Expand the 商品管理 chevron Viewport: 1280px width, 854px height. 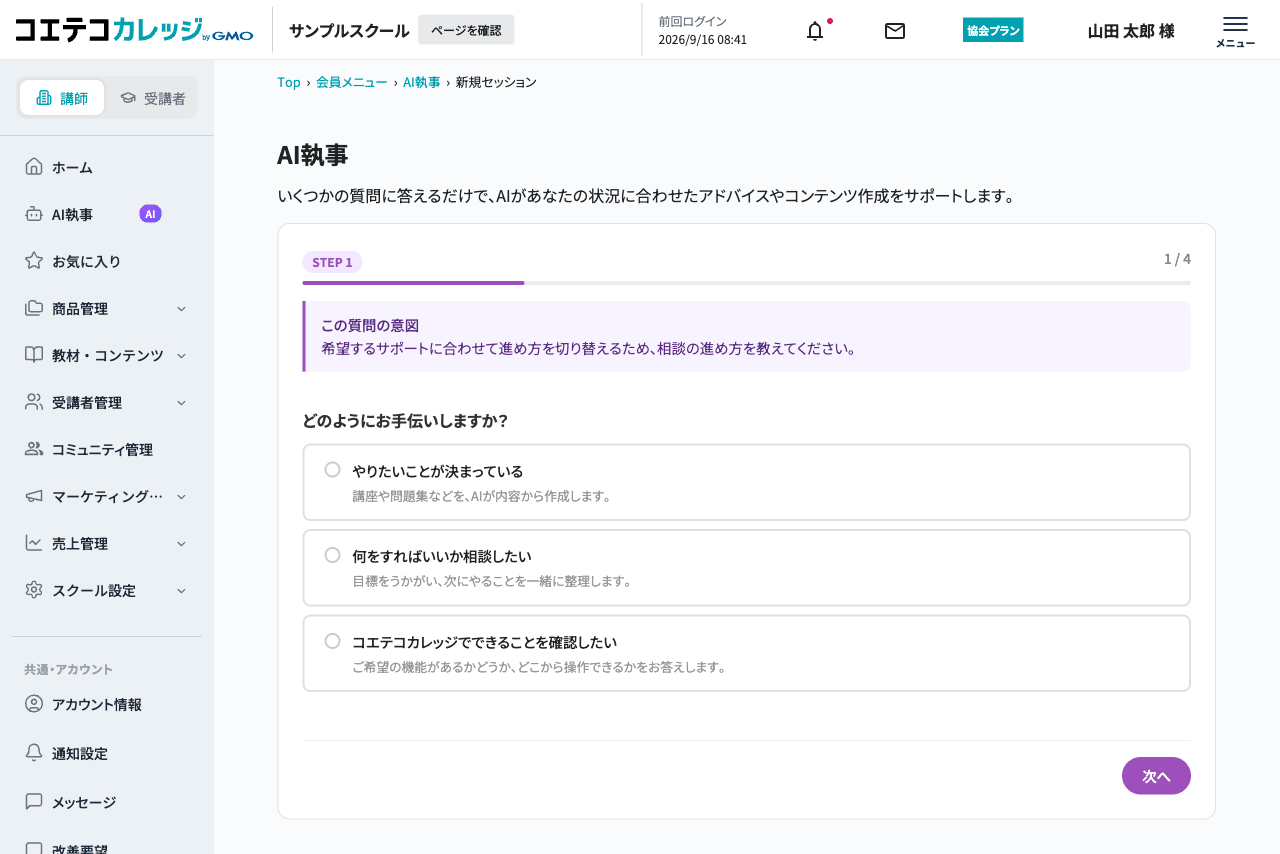tap(181, 308)
